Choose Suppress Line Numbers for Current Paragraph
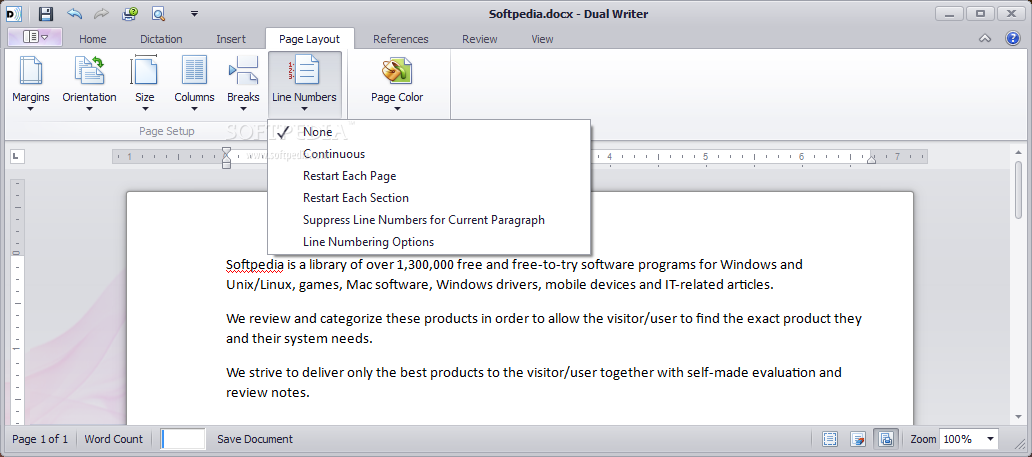This screenshot has height=457, width=1032. point(429,220)
